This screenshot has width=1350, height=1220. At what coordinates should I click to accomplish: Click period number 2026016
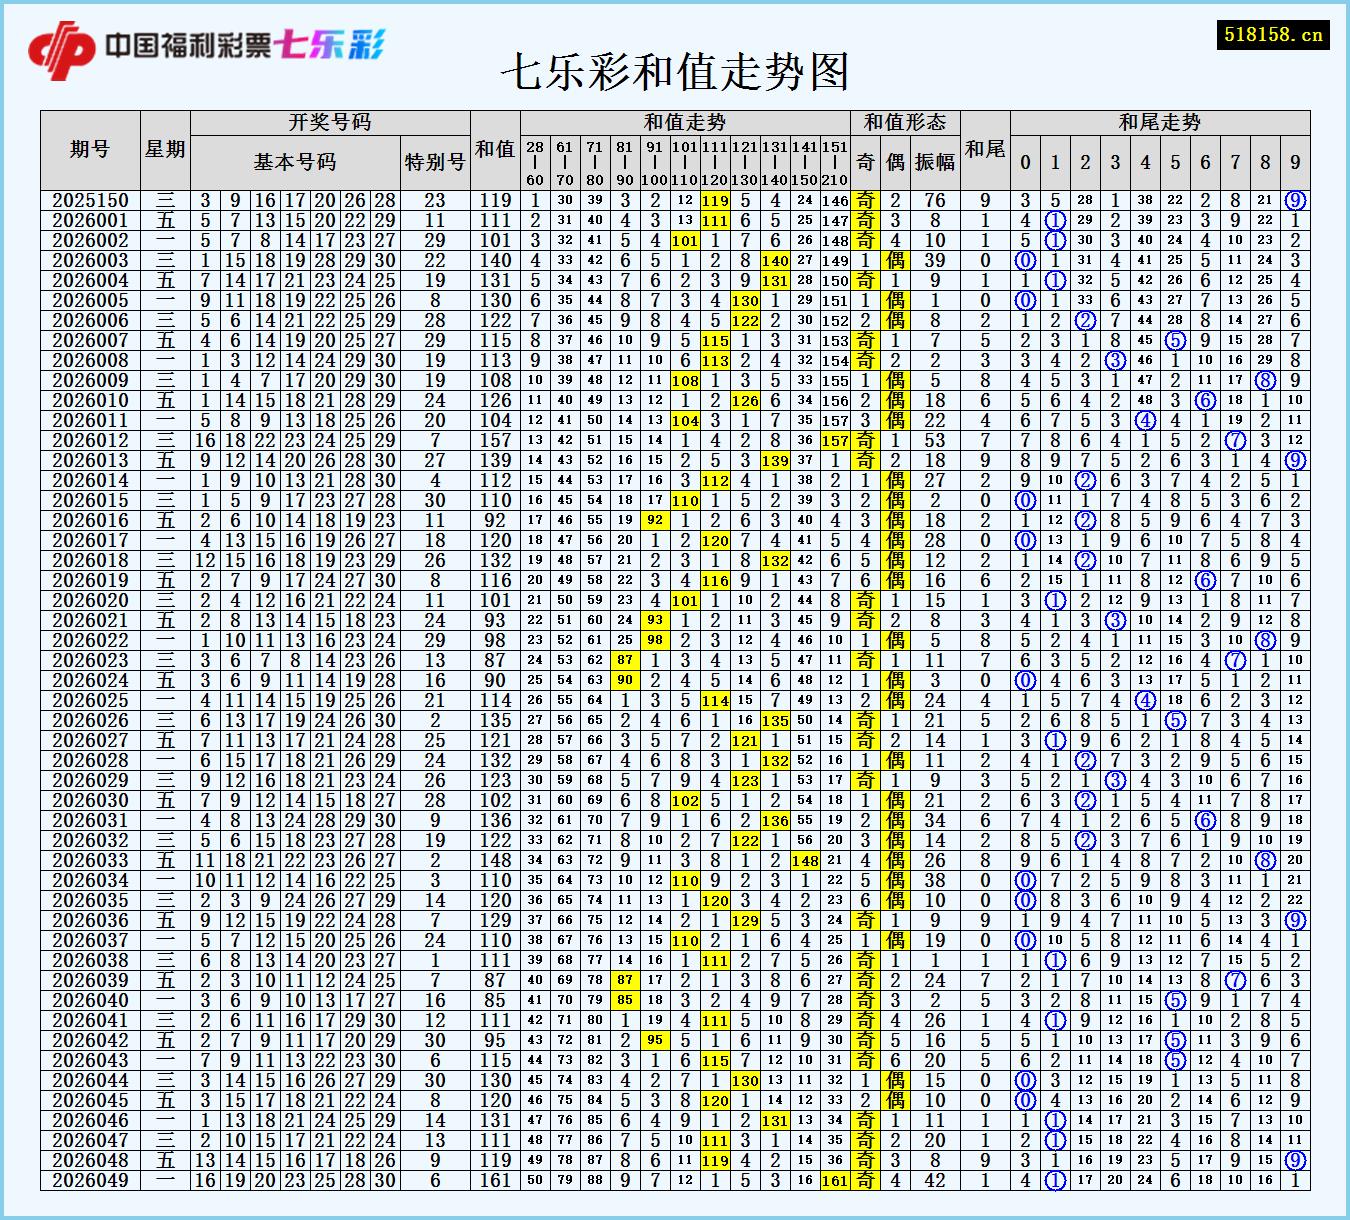click(x=90, y=521)
